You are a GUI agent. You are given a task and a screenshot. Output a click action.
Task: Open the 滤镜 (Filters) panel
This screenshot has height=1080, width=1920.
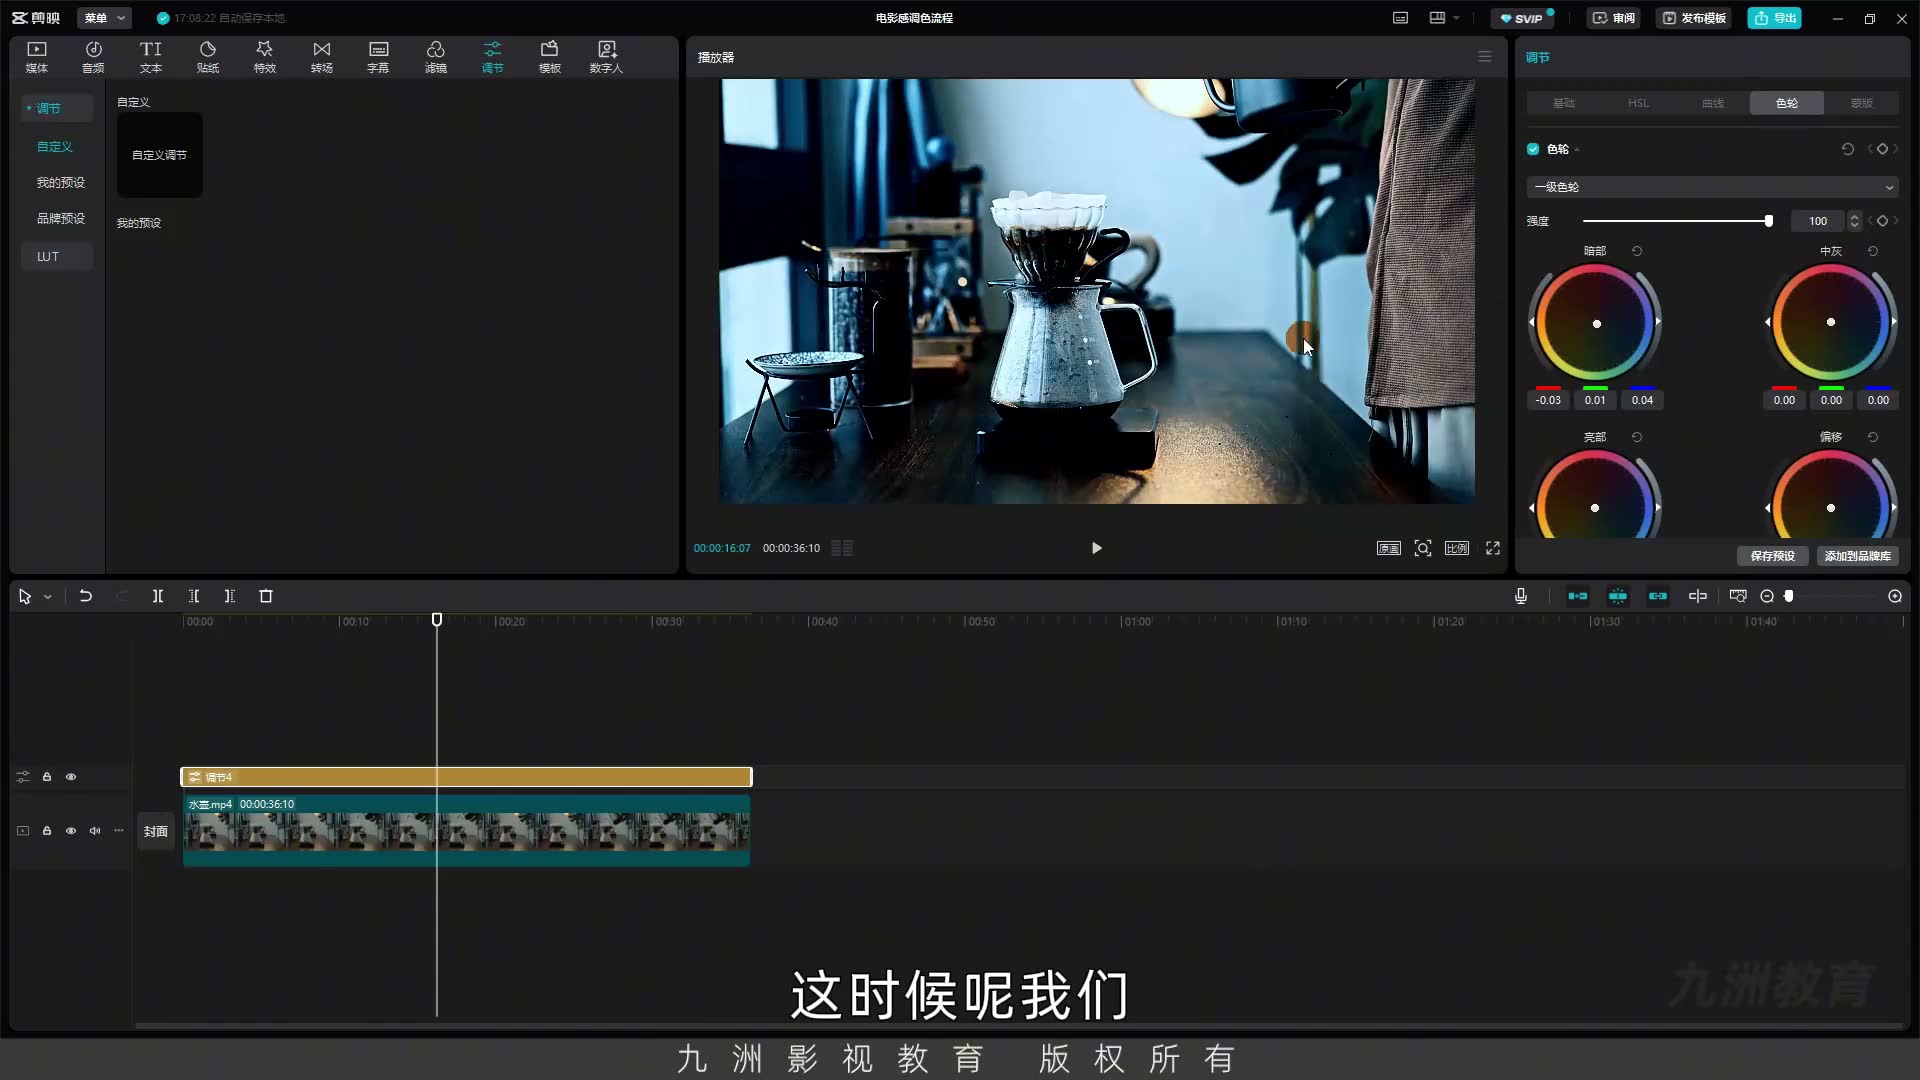point(436,57)
